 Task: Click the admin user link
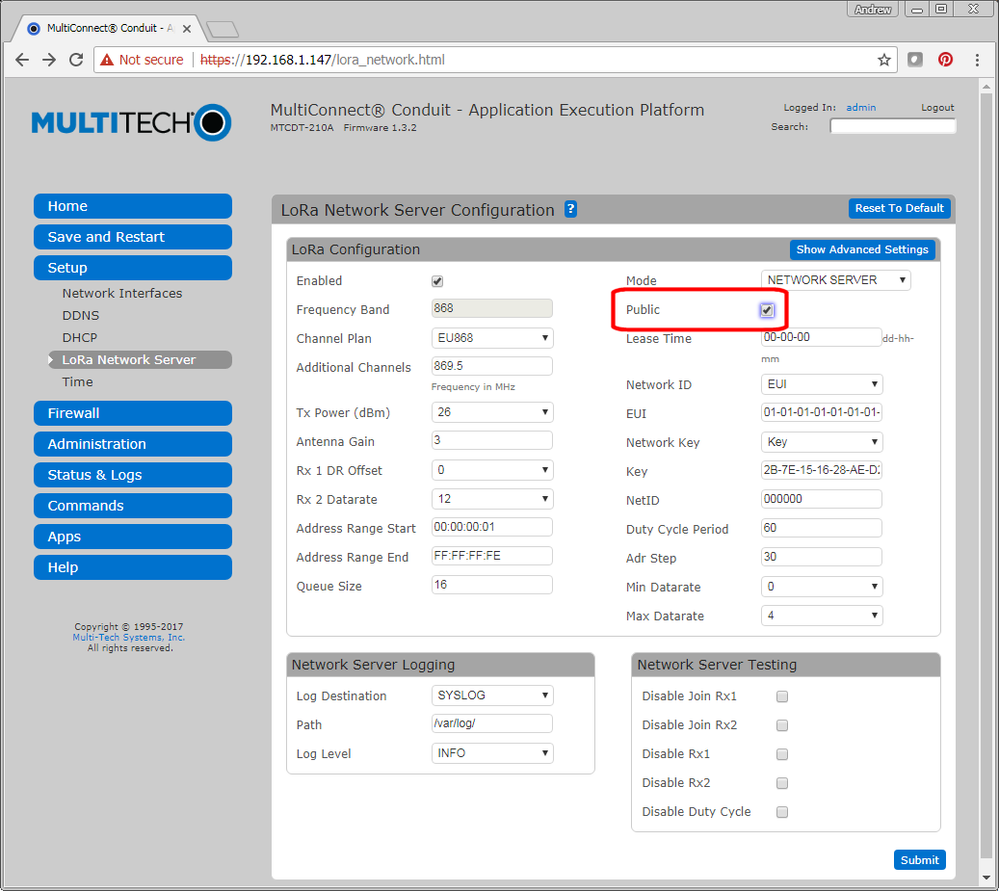[861, 108]
